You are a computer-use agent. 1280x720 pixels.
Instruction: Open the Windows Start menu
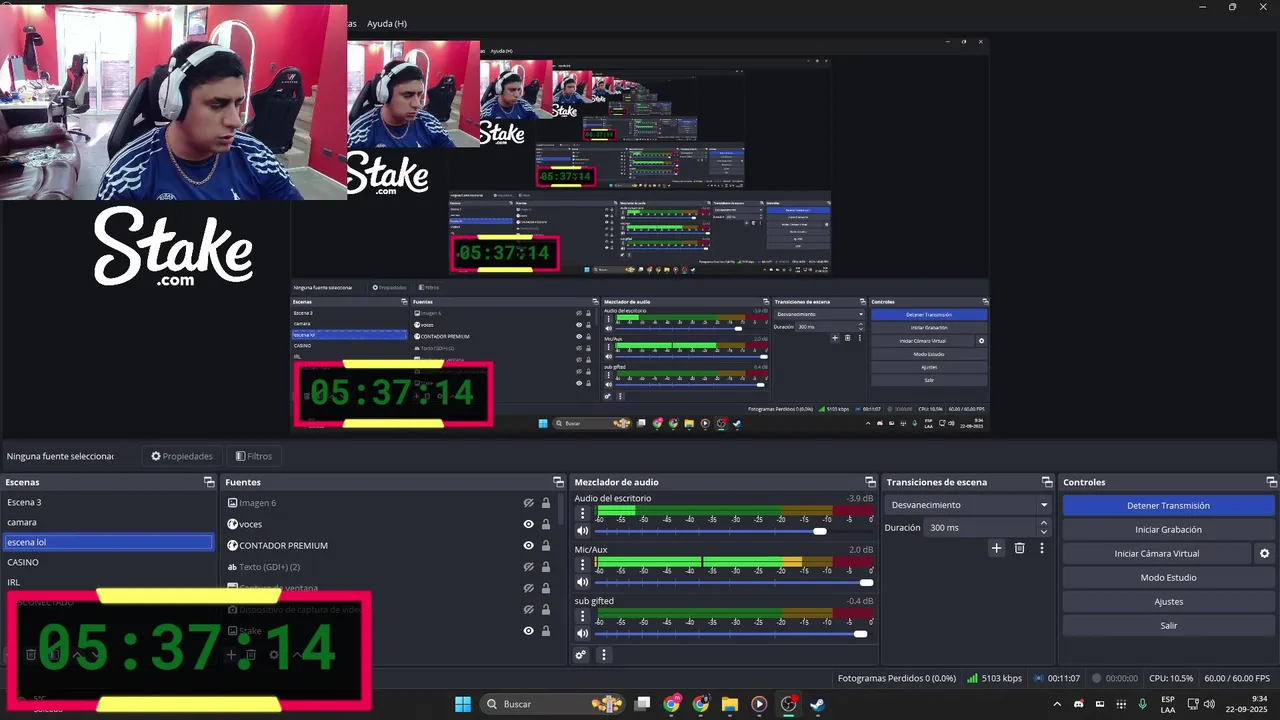pyautogui.click(x=463, y=704)
